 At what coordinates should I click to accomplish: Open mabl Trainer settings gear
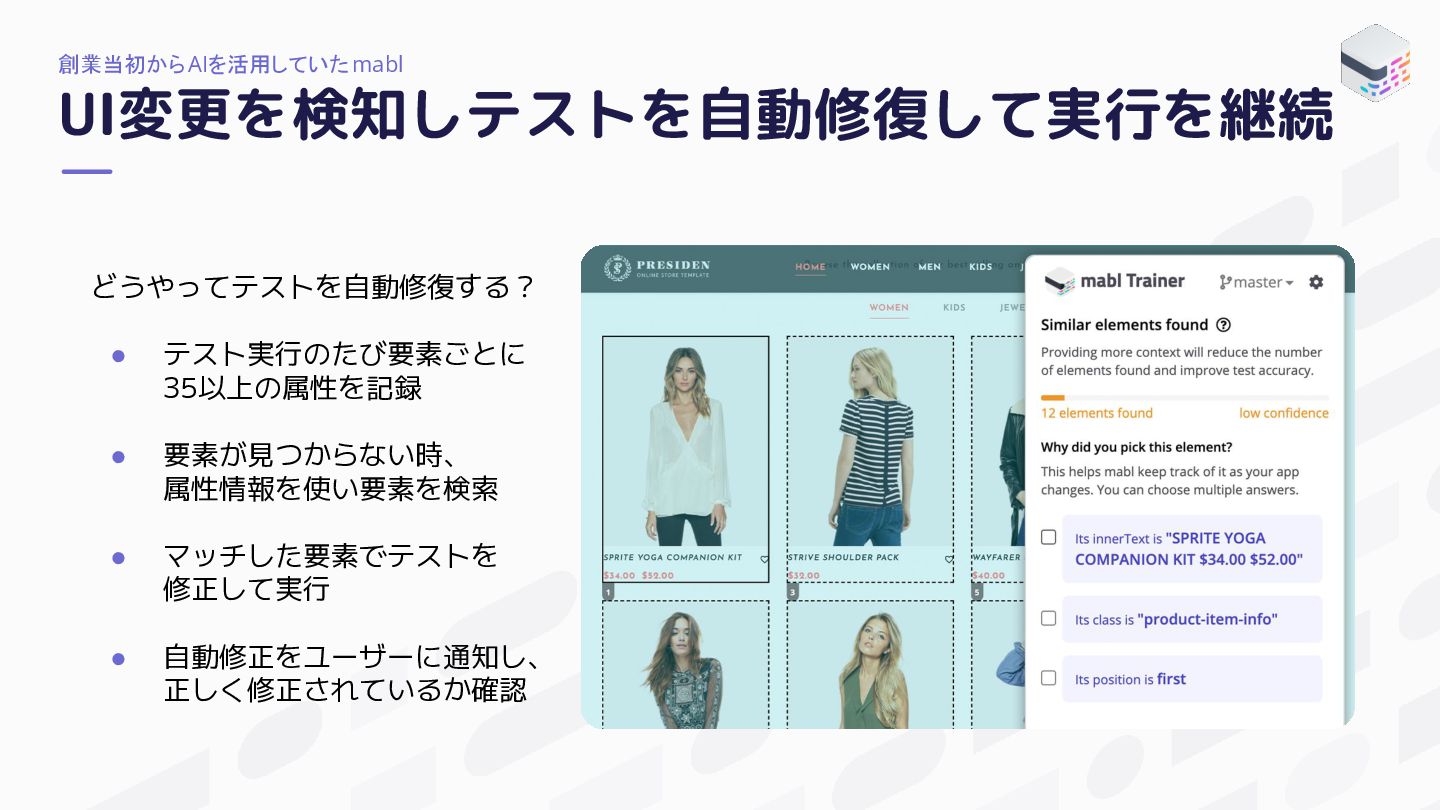click(1316, 282)
